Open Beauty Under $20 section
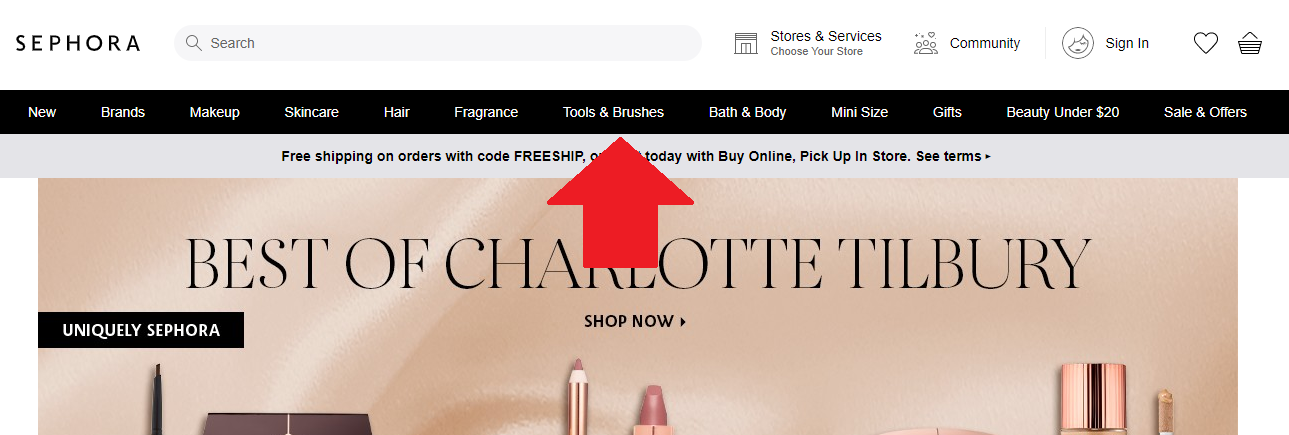Image resolution: width=1289 pixels, height=435 pixels. [x=1062, y=112]
